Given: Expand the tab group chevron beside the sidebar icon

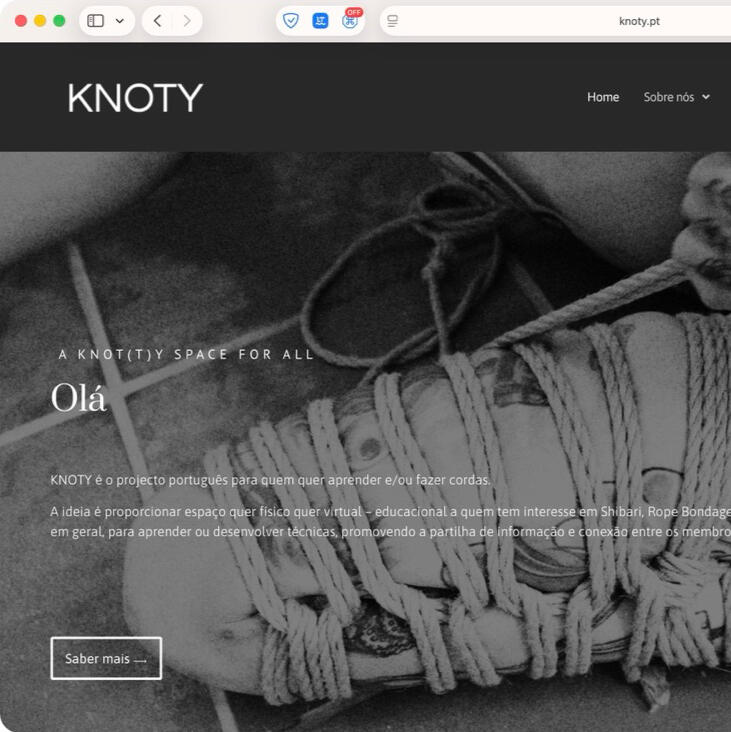Looking at the screenshot, I should click(119, 21).
